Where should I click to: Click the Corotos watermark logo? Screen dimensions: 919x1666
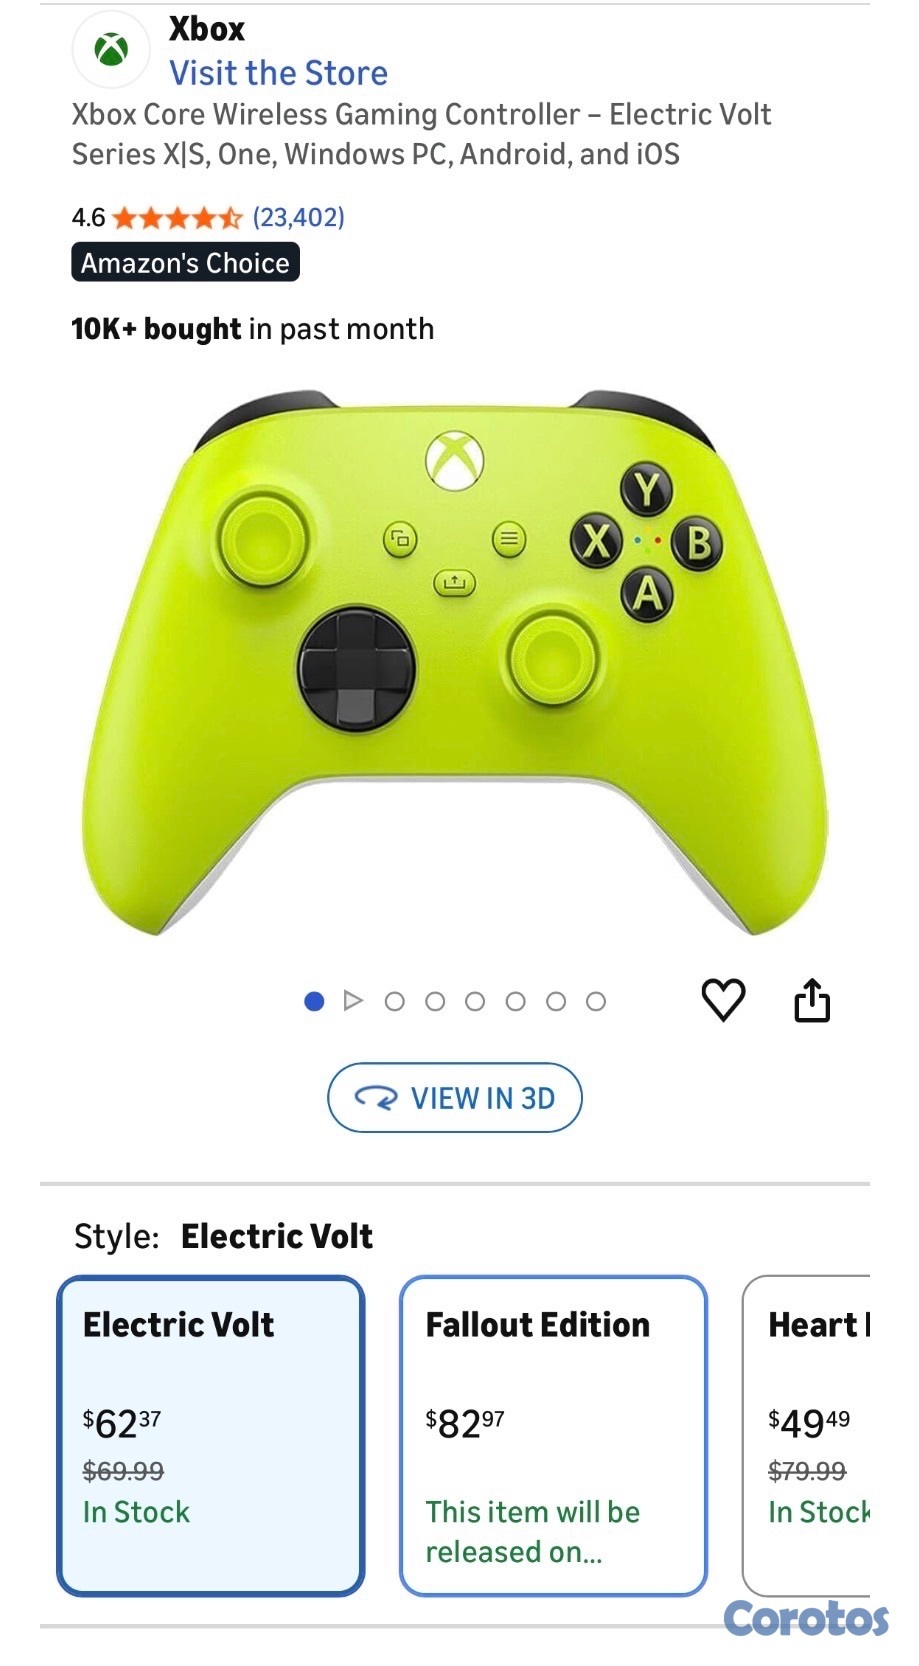(x=806, y=1617)
